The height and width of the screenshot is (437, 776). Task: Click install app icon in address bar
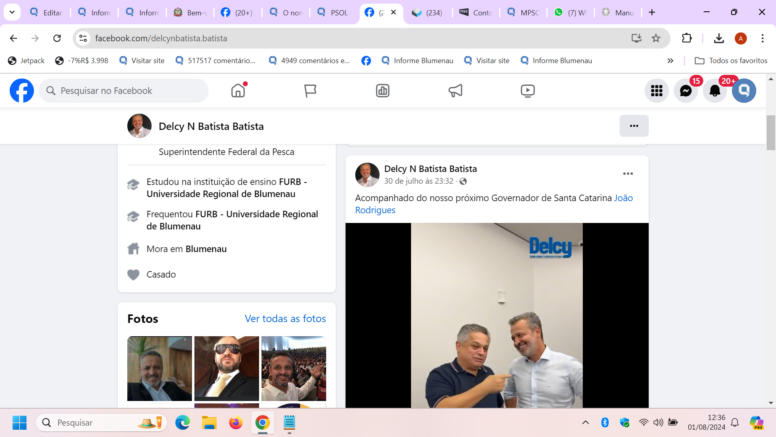coord(636,38)
